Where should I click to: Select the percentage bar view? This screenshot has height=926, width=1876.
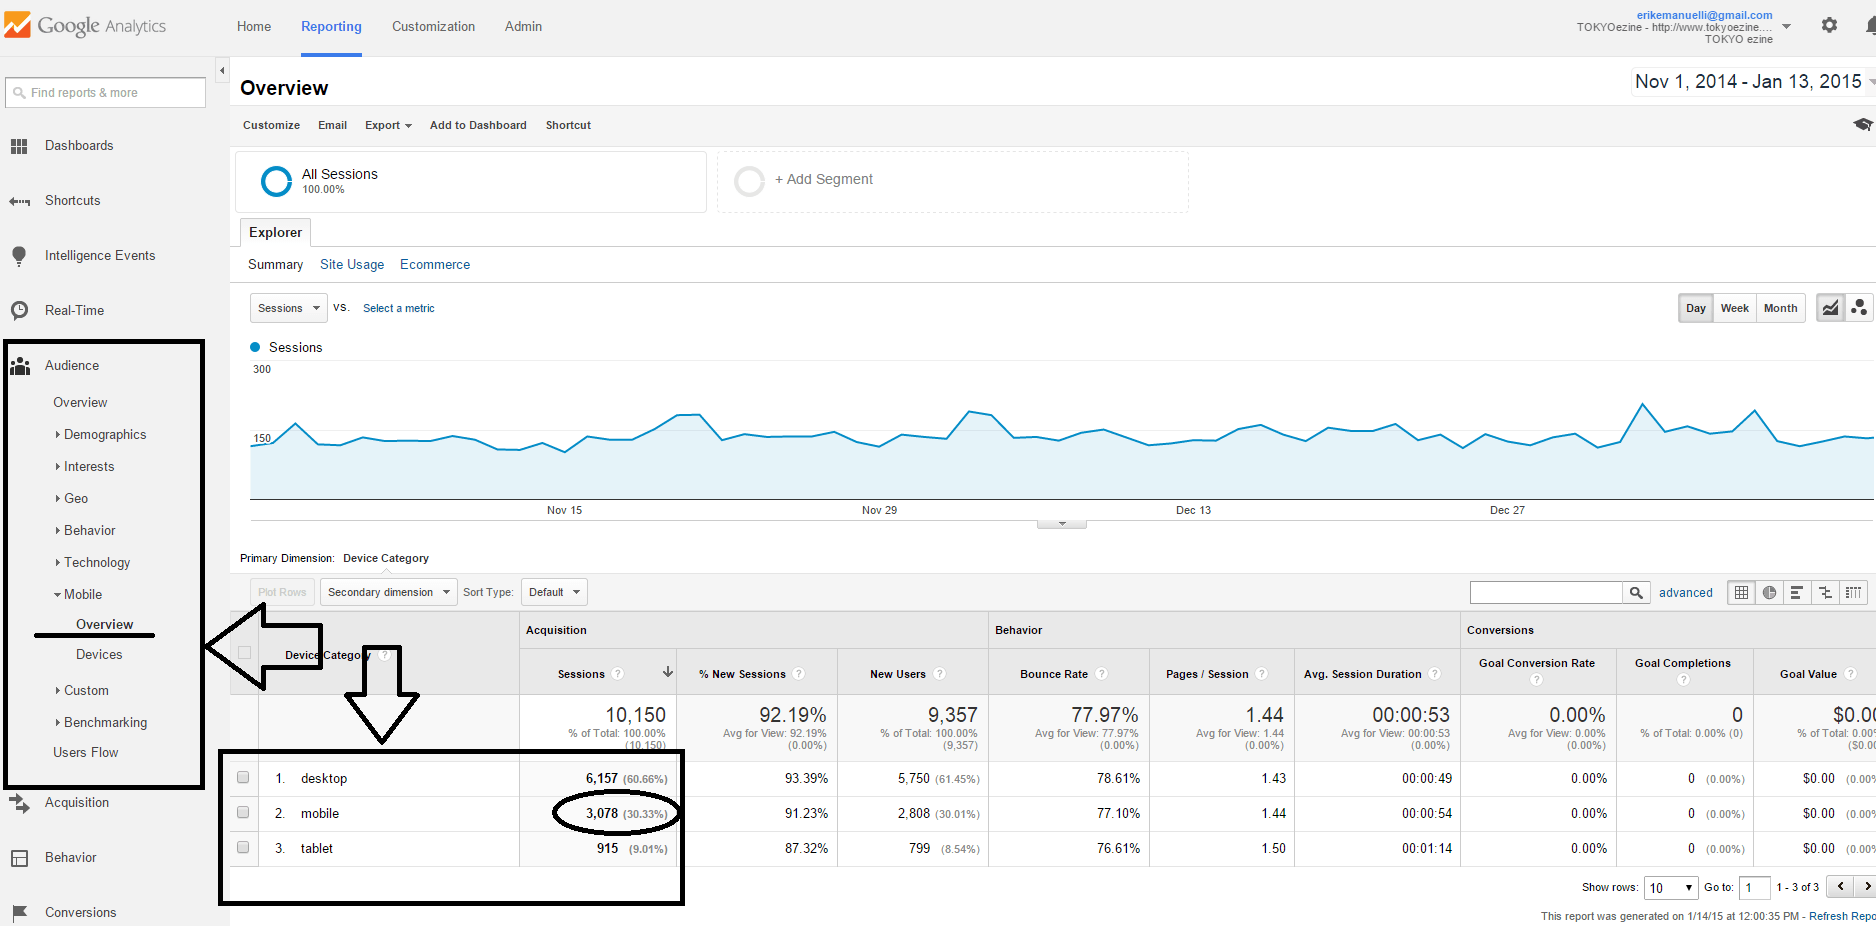[1796, 592]
